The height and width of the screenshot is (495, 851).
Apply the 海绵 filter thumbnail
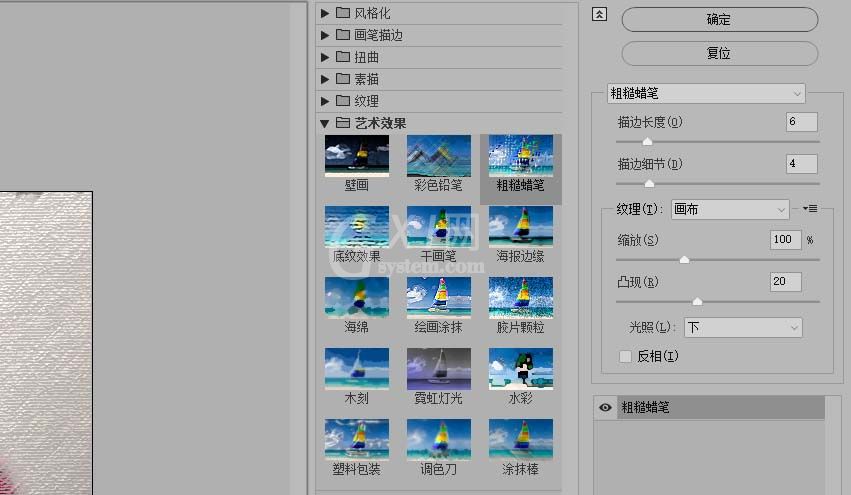tap(357, 298)
